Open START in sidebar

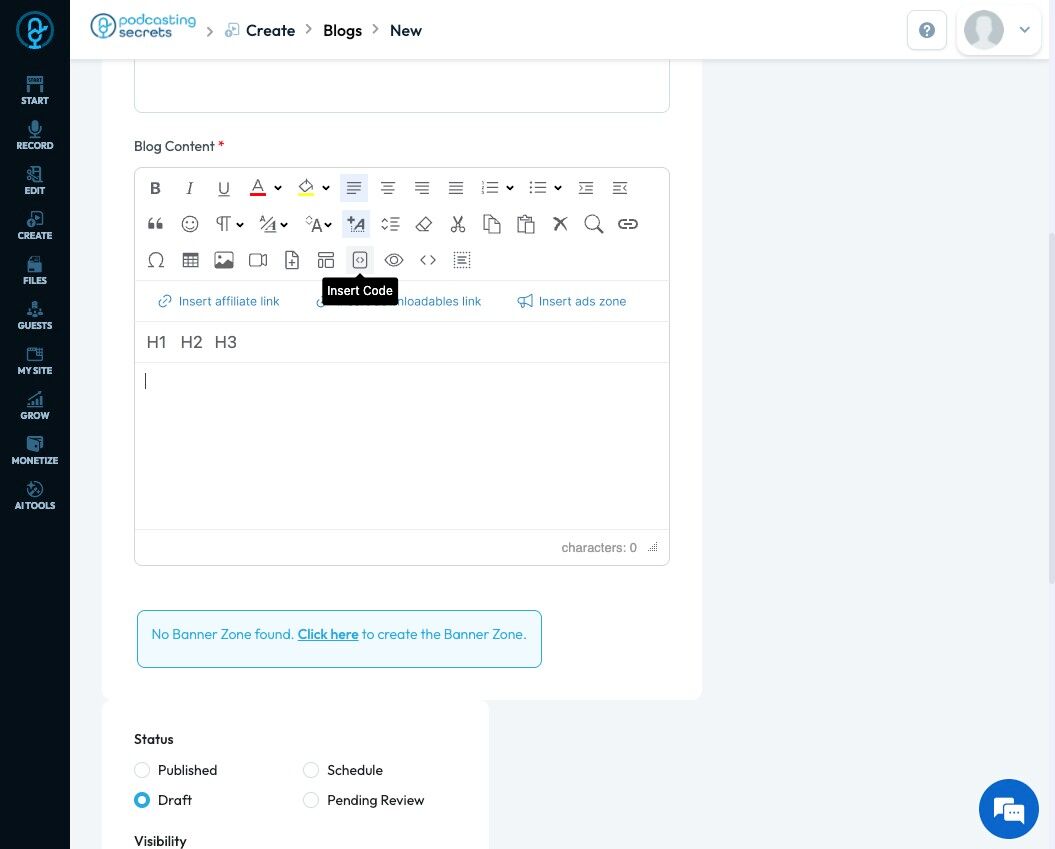(34, 90)
